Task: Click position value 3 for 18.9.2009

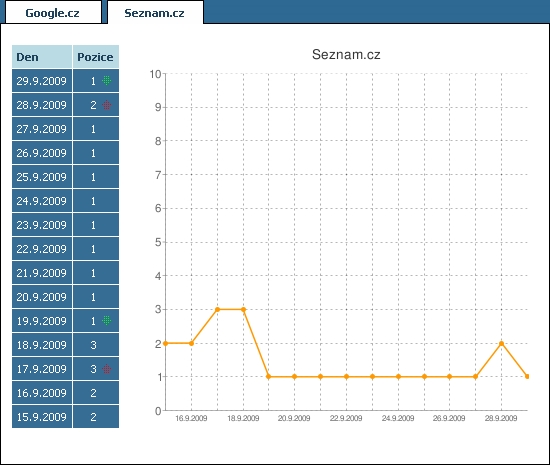Action: [93, 345]
